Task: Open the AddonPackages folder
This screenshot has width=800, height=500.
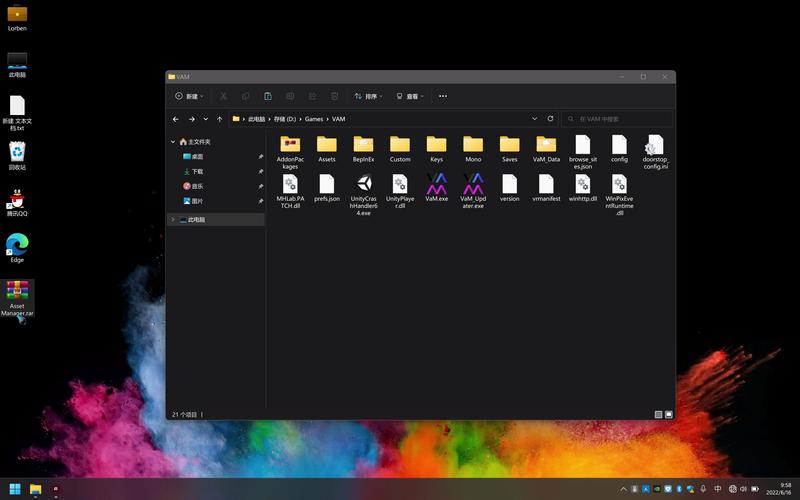Action: tap(290, 145)
